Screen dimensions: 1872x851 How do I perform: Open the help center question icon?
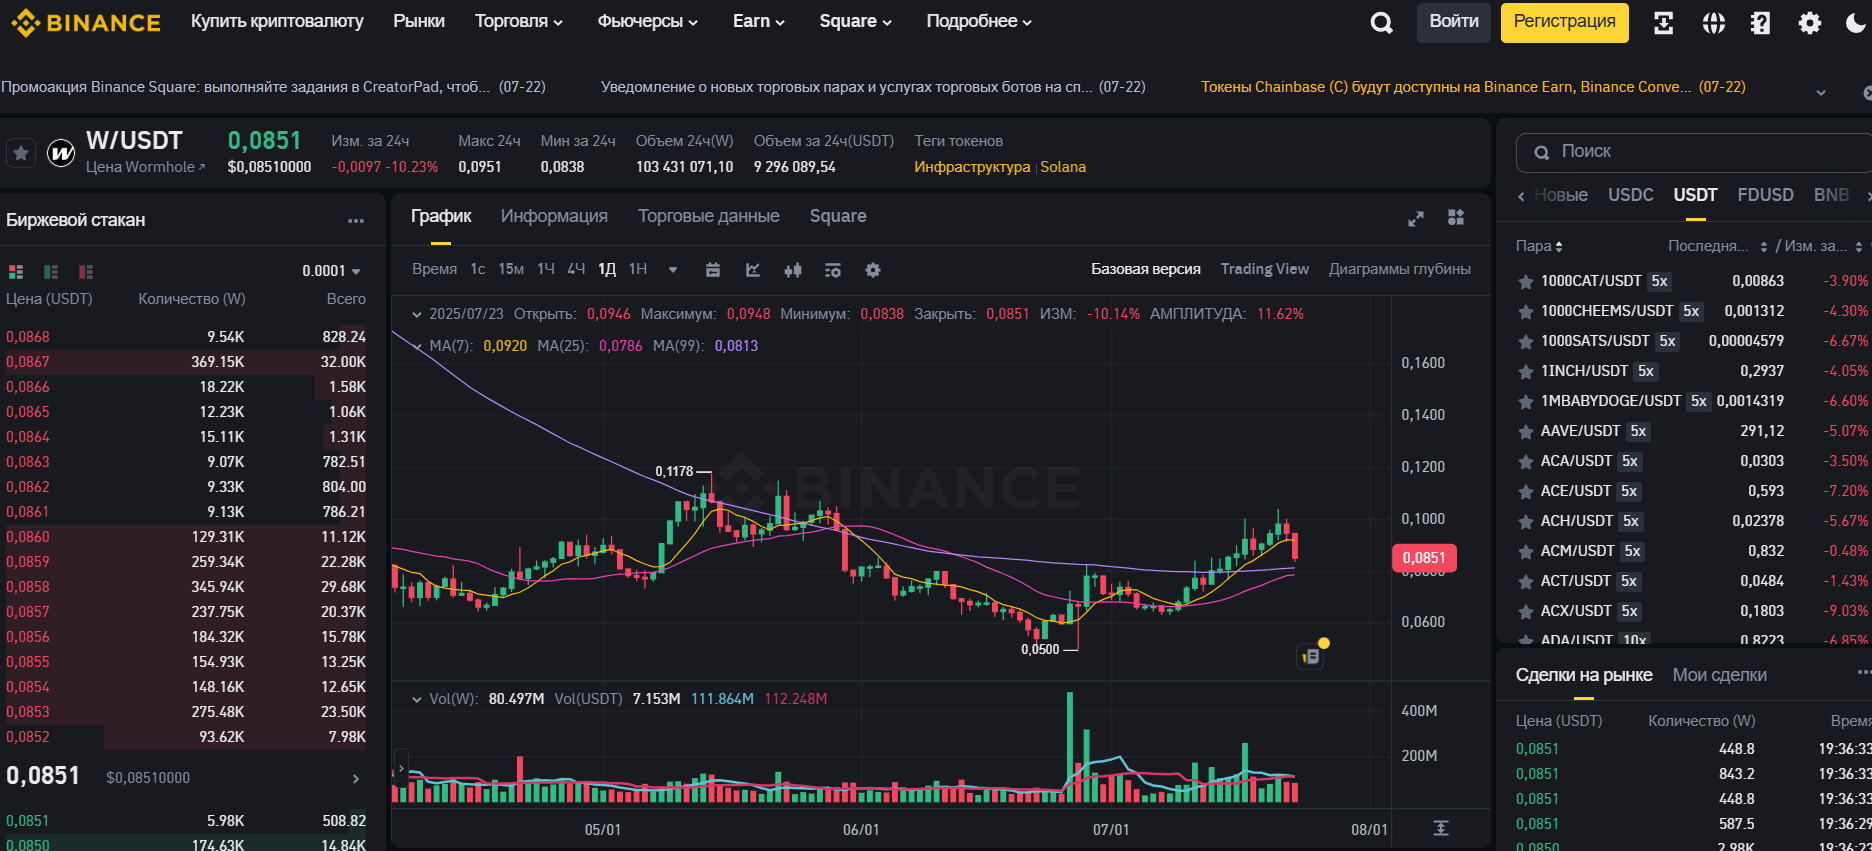coord(1761,23)
